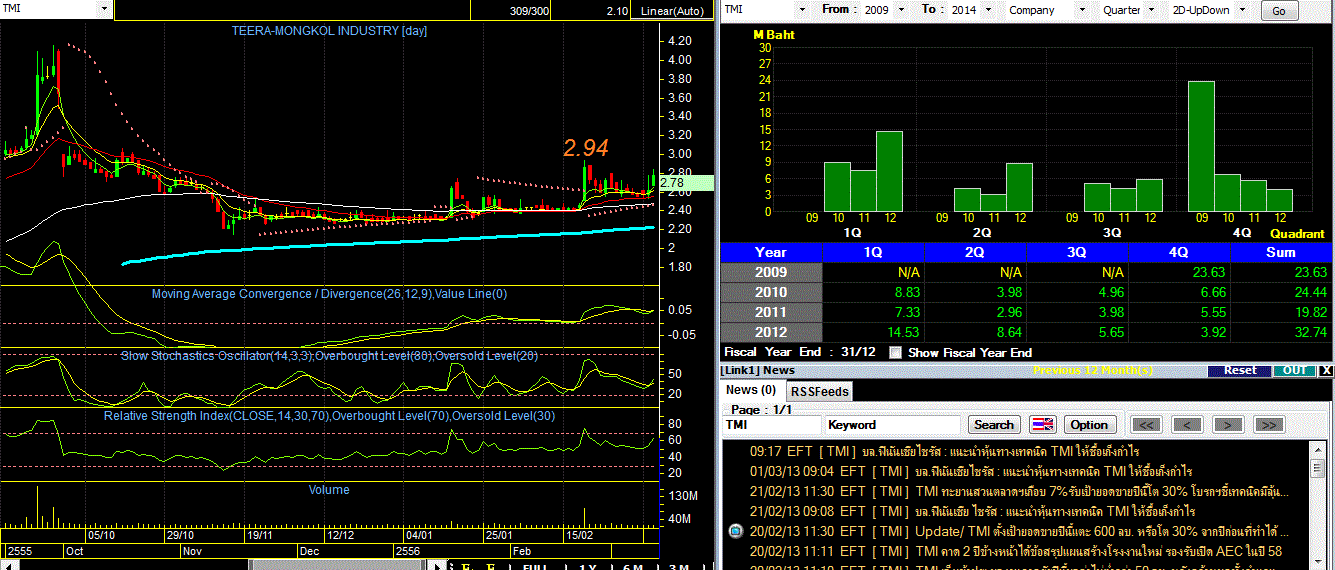Set chart range to 3 M
The height and width of the screenshot is (570, 1335).
coord(678,566)
